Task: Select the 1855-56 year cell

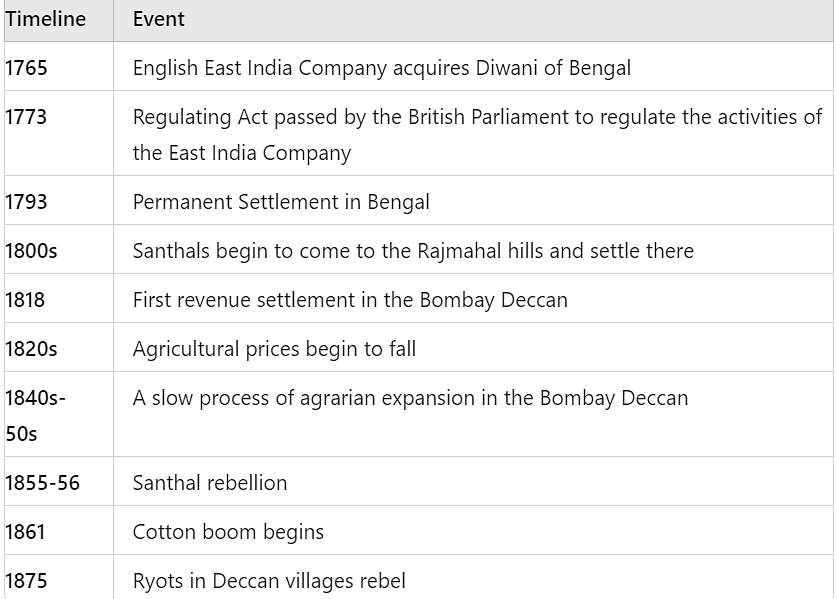Action: (x=43, y=483)
